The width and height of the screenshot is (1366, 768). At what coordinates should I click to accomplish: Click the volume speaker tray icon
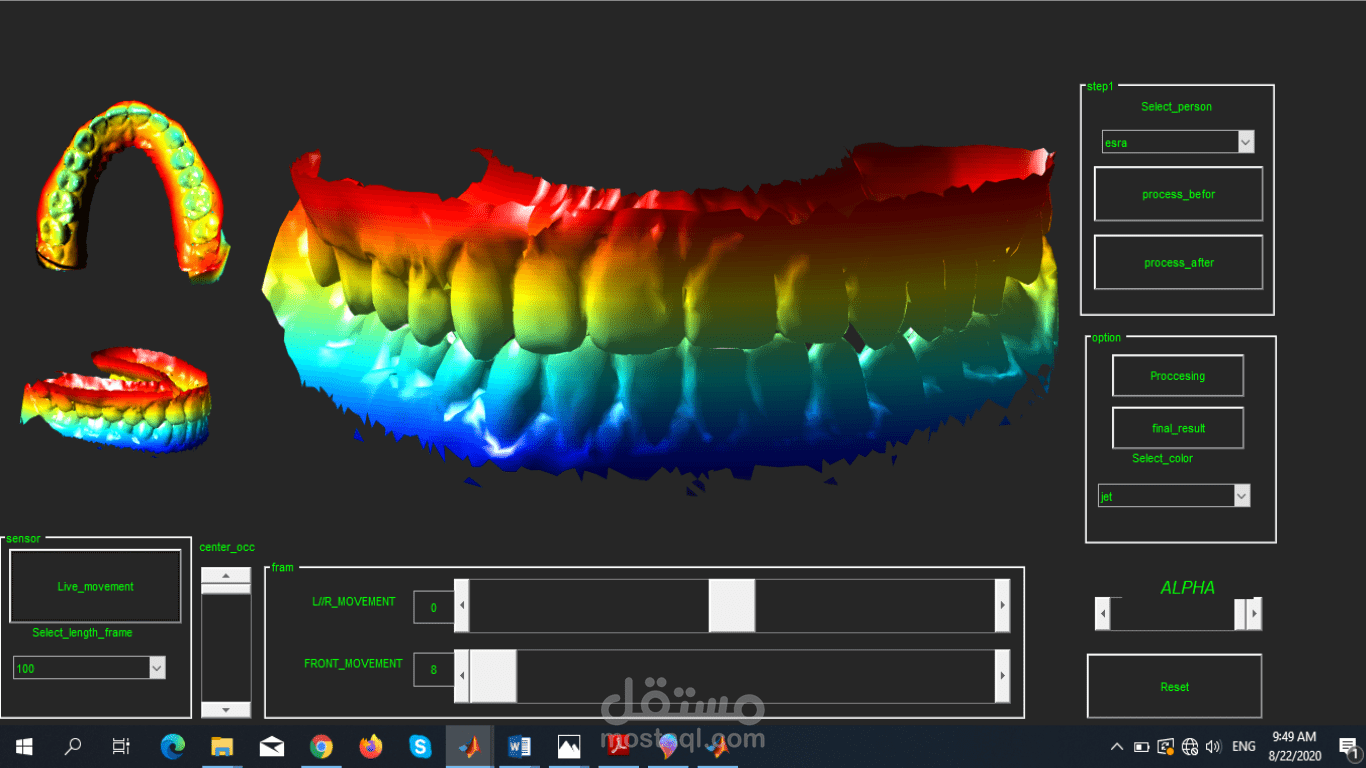coord(1214,747)
